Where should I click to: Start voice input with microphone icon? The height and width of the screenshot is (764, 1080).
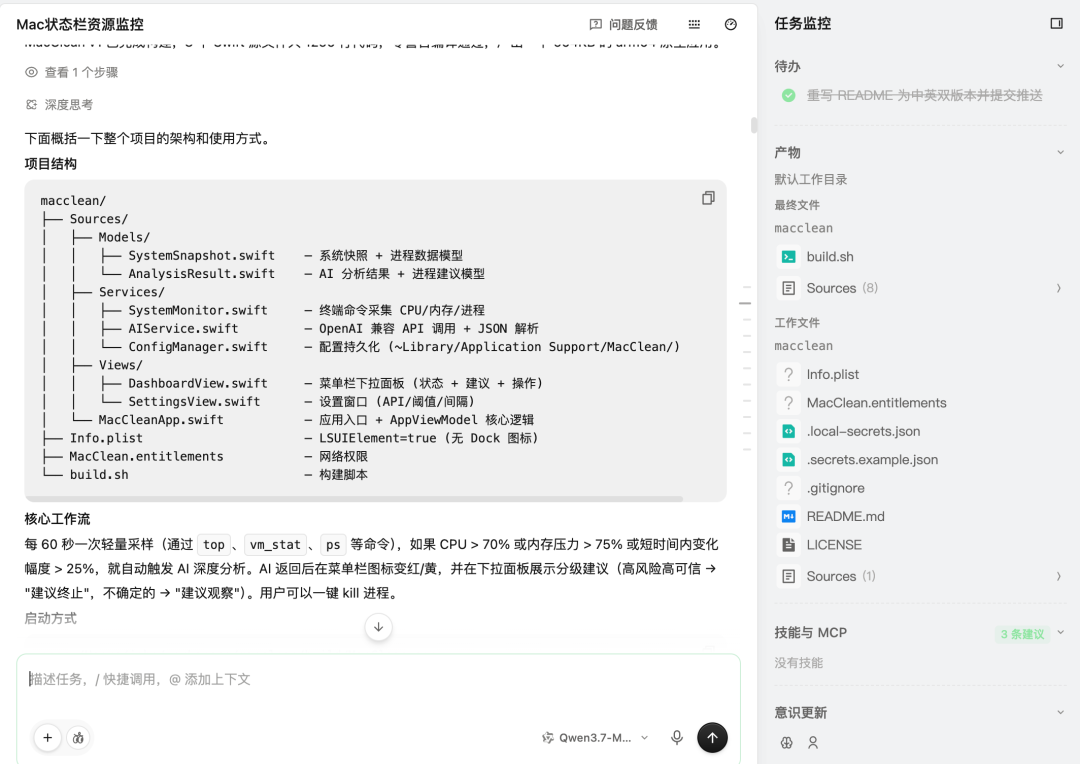[x=677, y=738]
